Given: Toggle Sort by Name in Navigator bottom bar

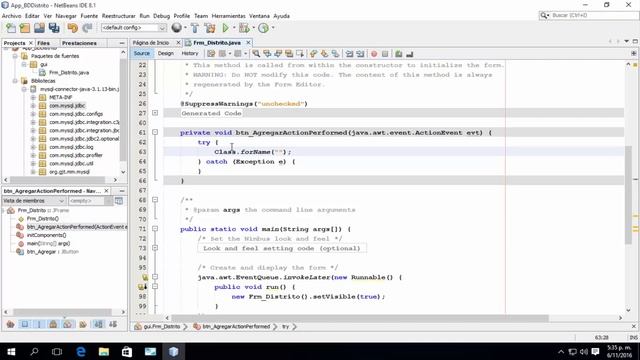Looking at the screenshot, I should coord(98,324).
